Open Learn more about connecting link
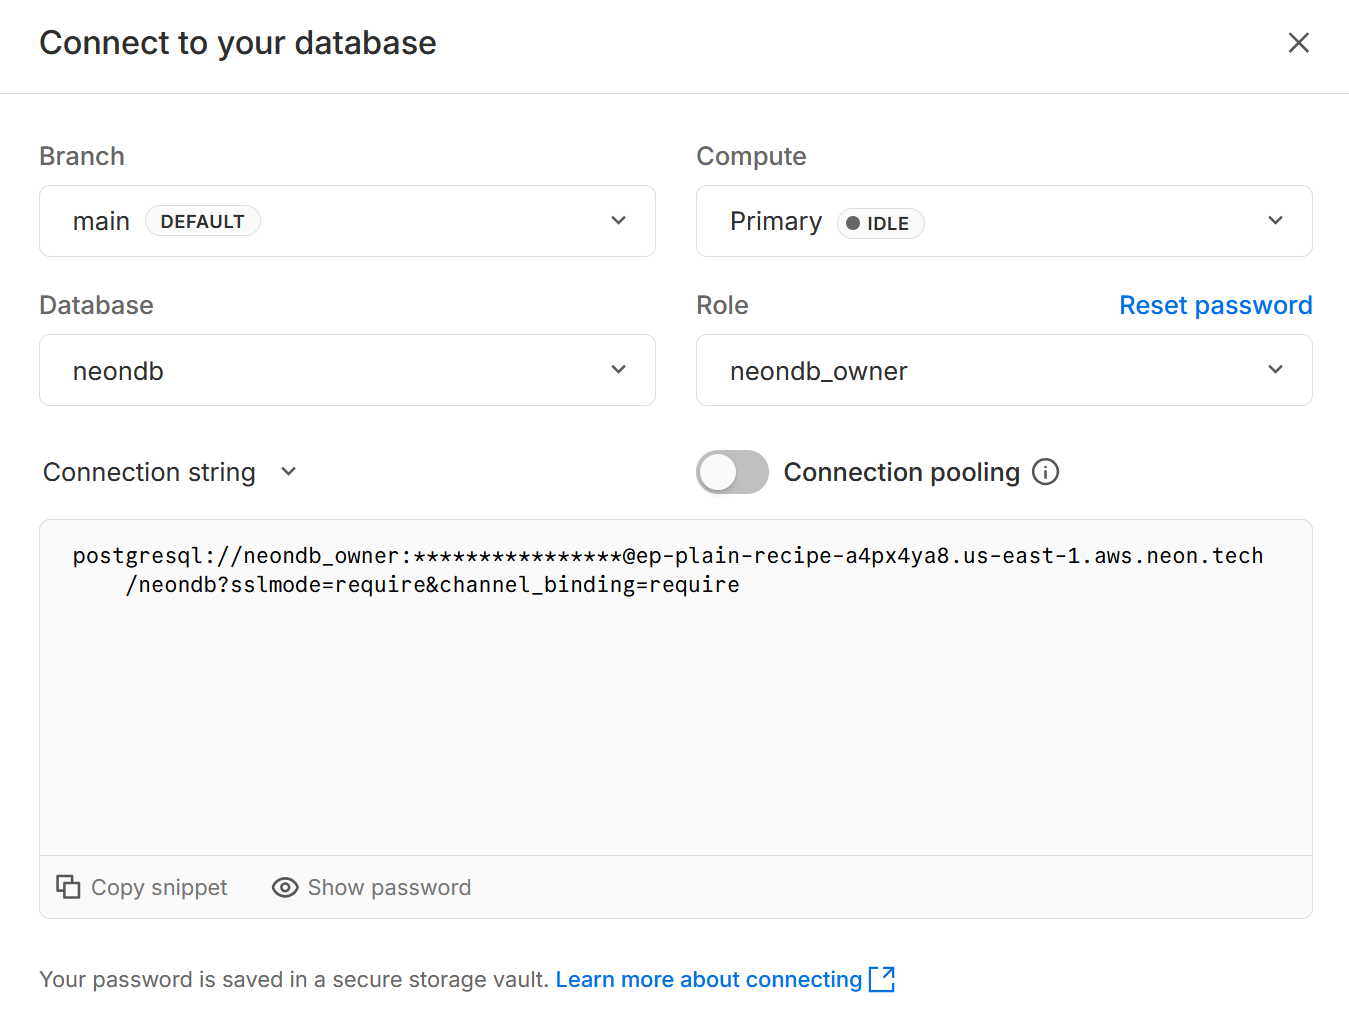 point(708,979)
